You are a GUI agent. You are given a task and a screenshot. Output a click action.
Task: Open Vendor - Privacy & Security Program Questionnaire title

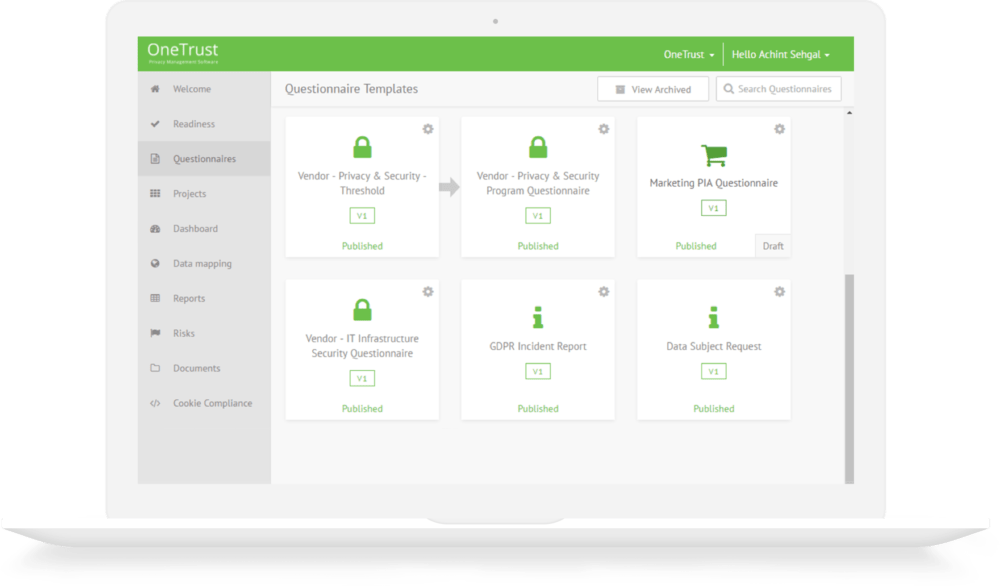coord(538,183)
